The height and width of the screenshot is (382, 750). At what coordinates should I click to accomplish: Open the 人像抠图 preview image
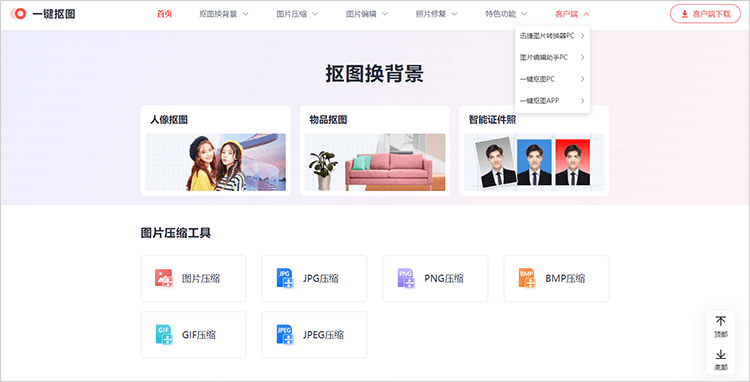(x=216, y=162)
